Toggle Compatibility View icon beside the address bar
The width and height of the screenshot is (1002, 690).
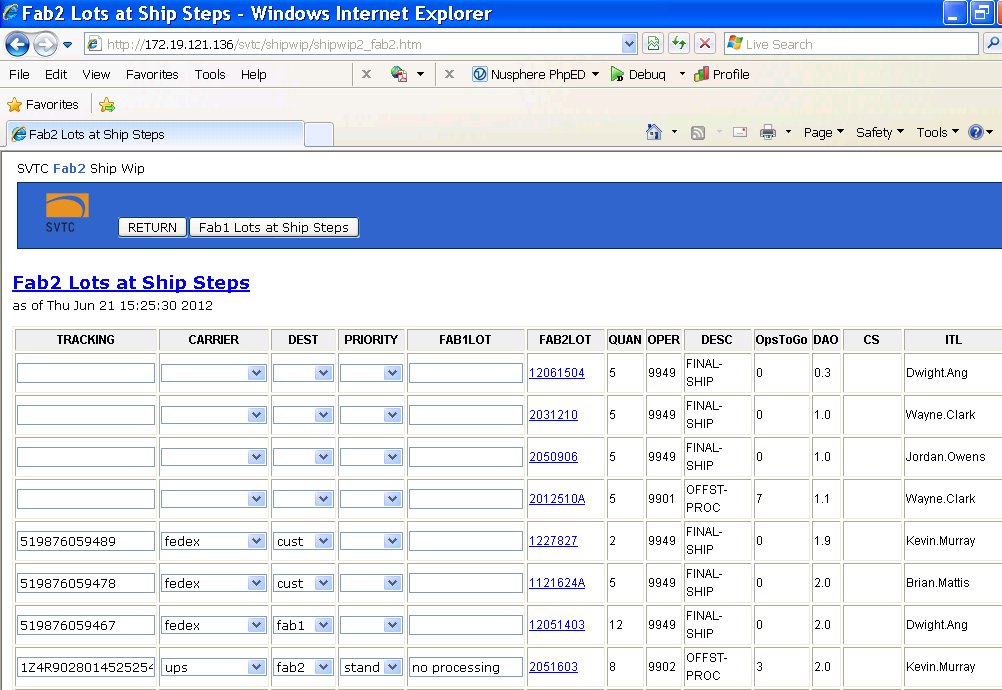(653, 43)
